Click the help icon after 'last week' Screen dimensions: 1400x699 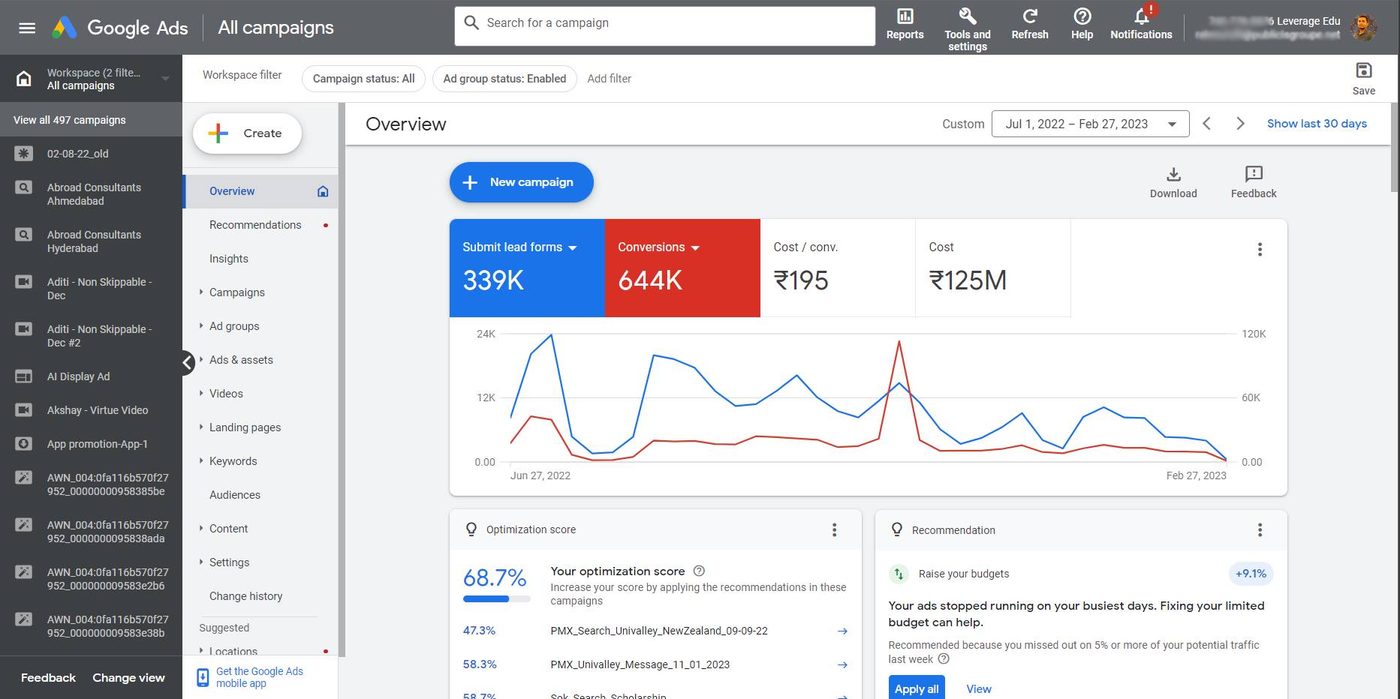943,659
